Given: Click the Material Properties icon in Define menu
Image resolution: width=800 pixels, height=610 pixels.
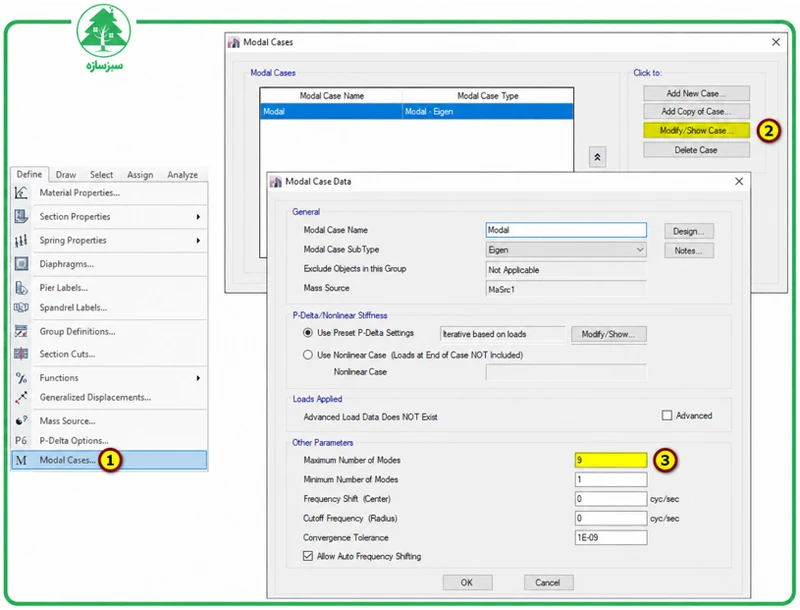Looking at the screenshot, I should (21, 193).
